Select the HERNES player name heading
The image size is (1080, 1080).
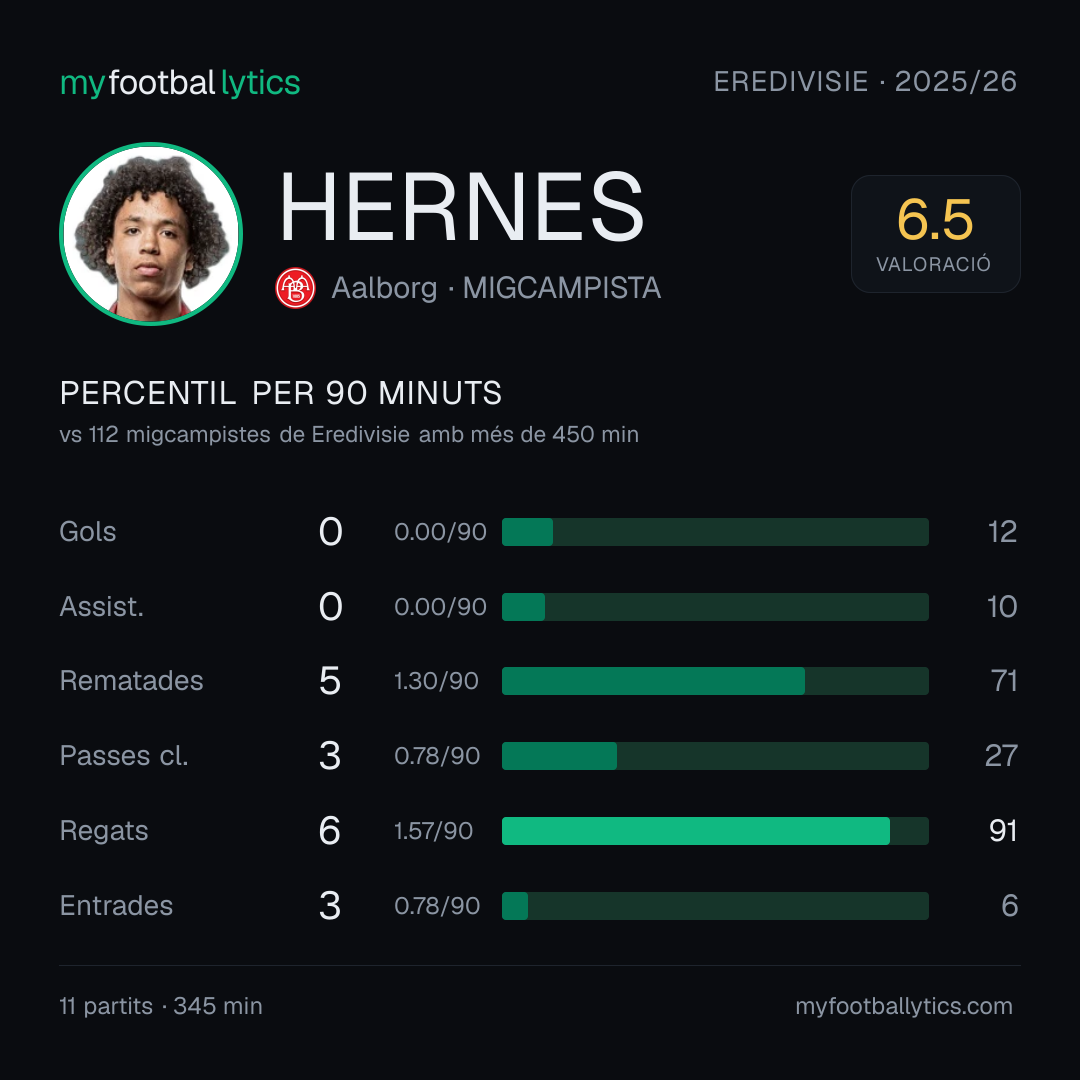point(461,207)
